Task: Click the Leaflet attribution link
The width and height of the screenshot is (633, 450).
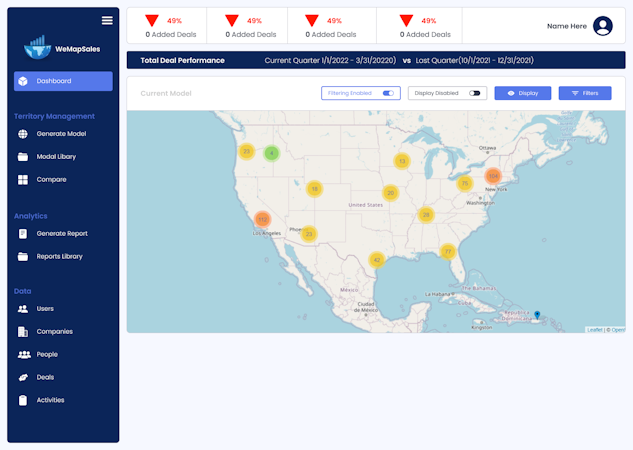Action: [594, 330]
